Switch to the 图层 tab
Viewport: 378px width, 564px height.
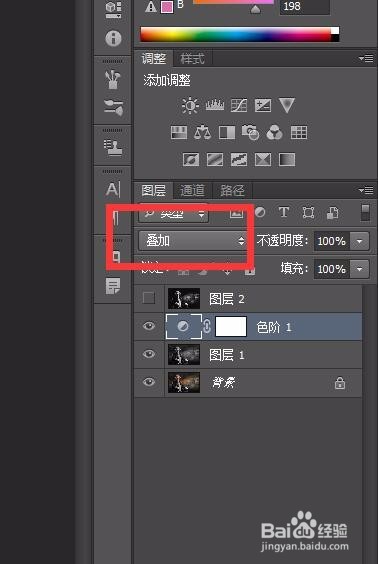[x=154, y=190]
